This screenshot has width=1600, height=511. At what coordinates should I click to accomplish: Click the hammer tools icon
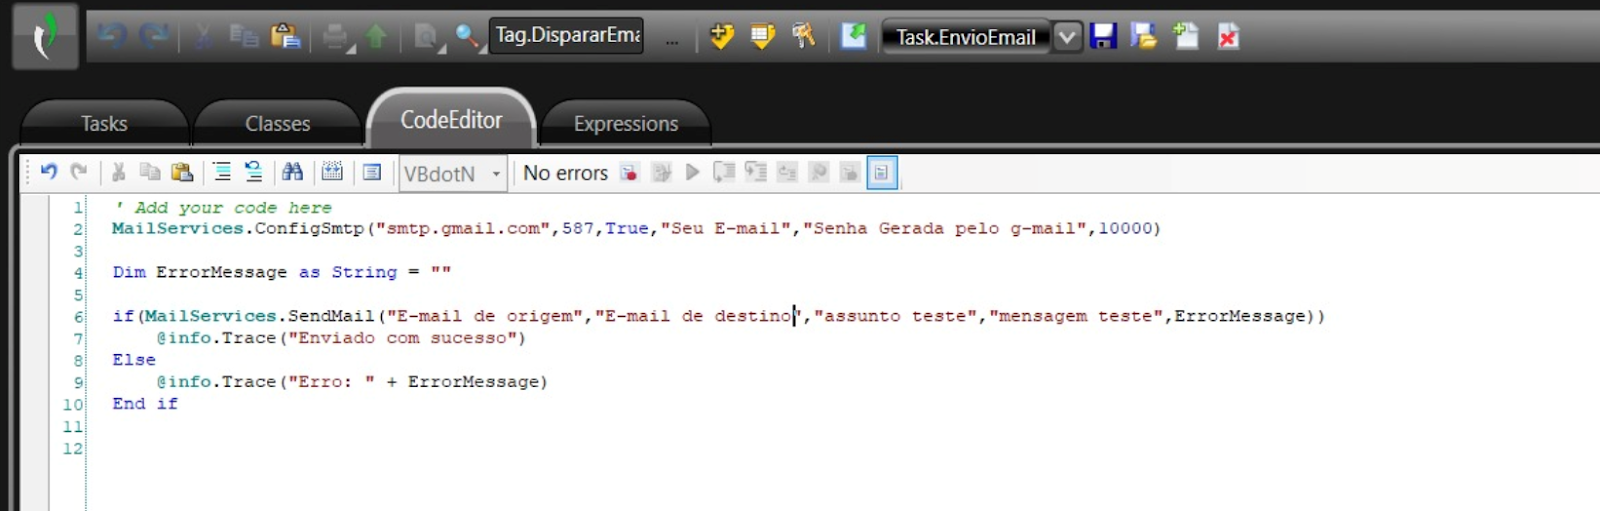(x=804, y=37)
